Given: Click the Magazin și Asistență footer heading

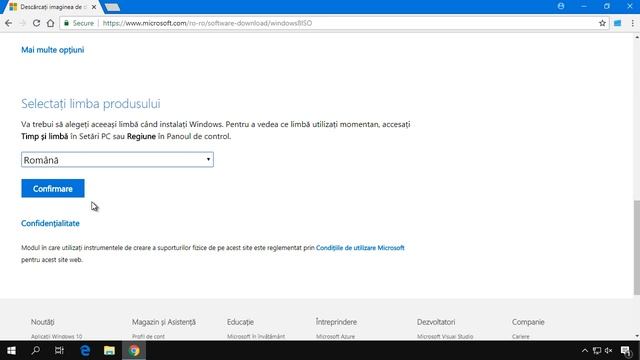Looking at the screenshot, I should click(x=164, y=322).
